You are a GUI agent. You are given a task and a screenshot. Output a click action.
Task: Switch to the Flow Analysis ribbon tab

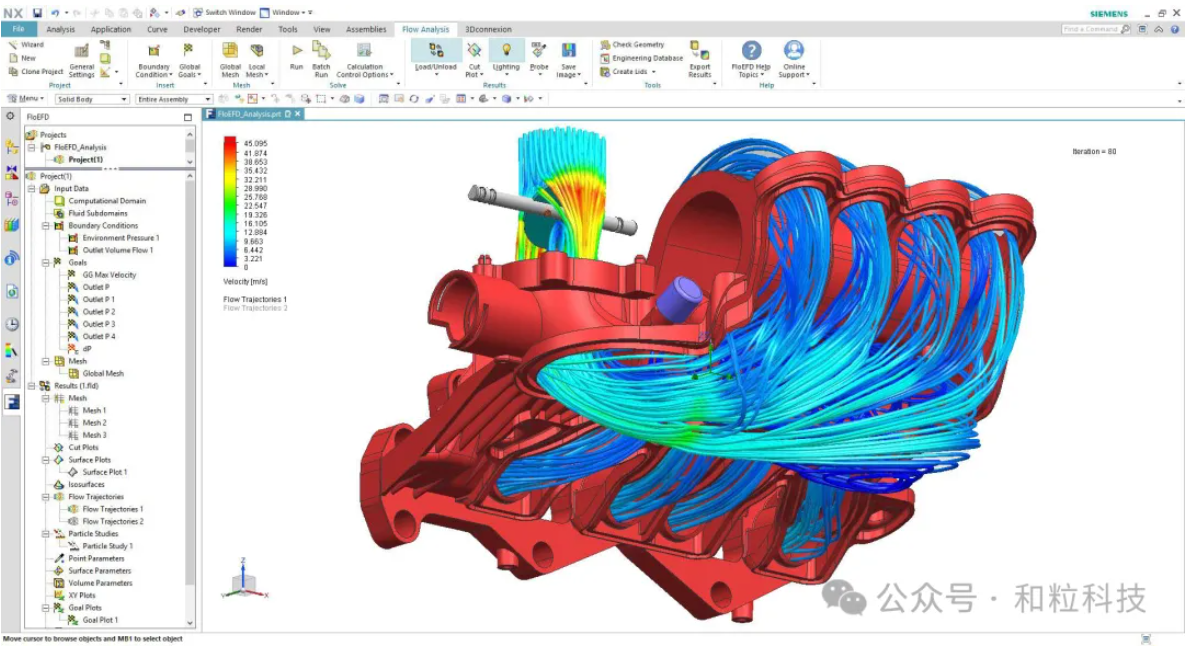(x=426, y=29)
